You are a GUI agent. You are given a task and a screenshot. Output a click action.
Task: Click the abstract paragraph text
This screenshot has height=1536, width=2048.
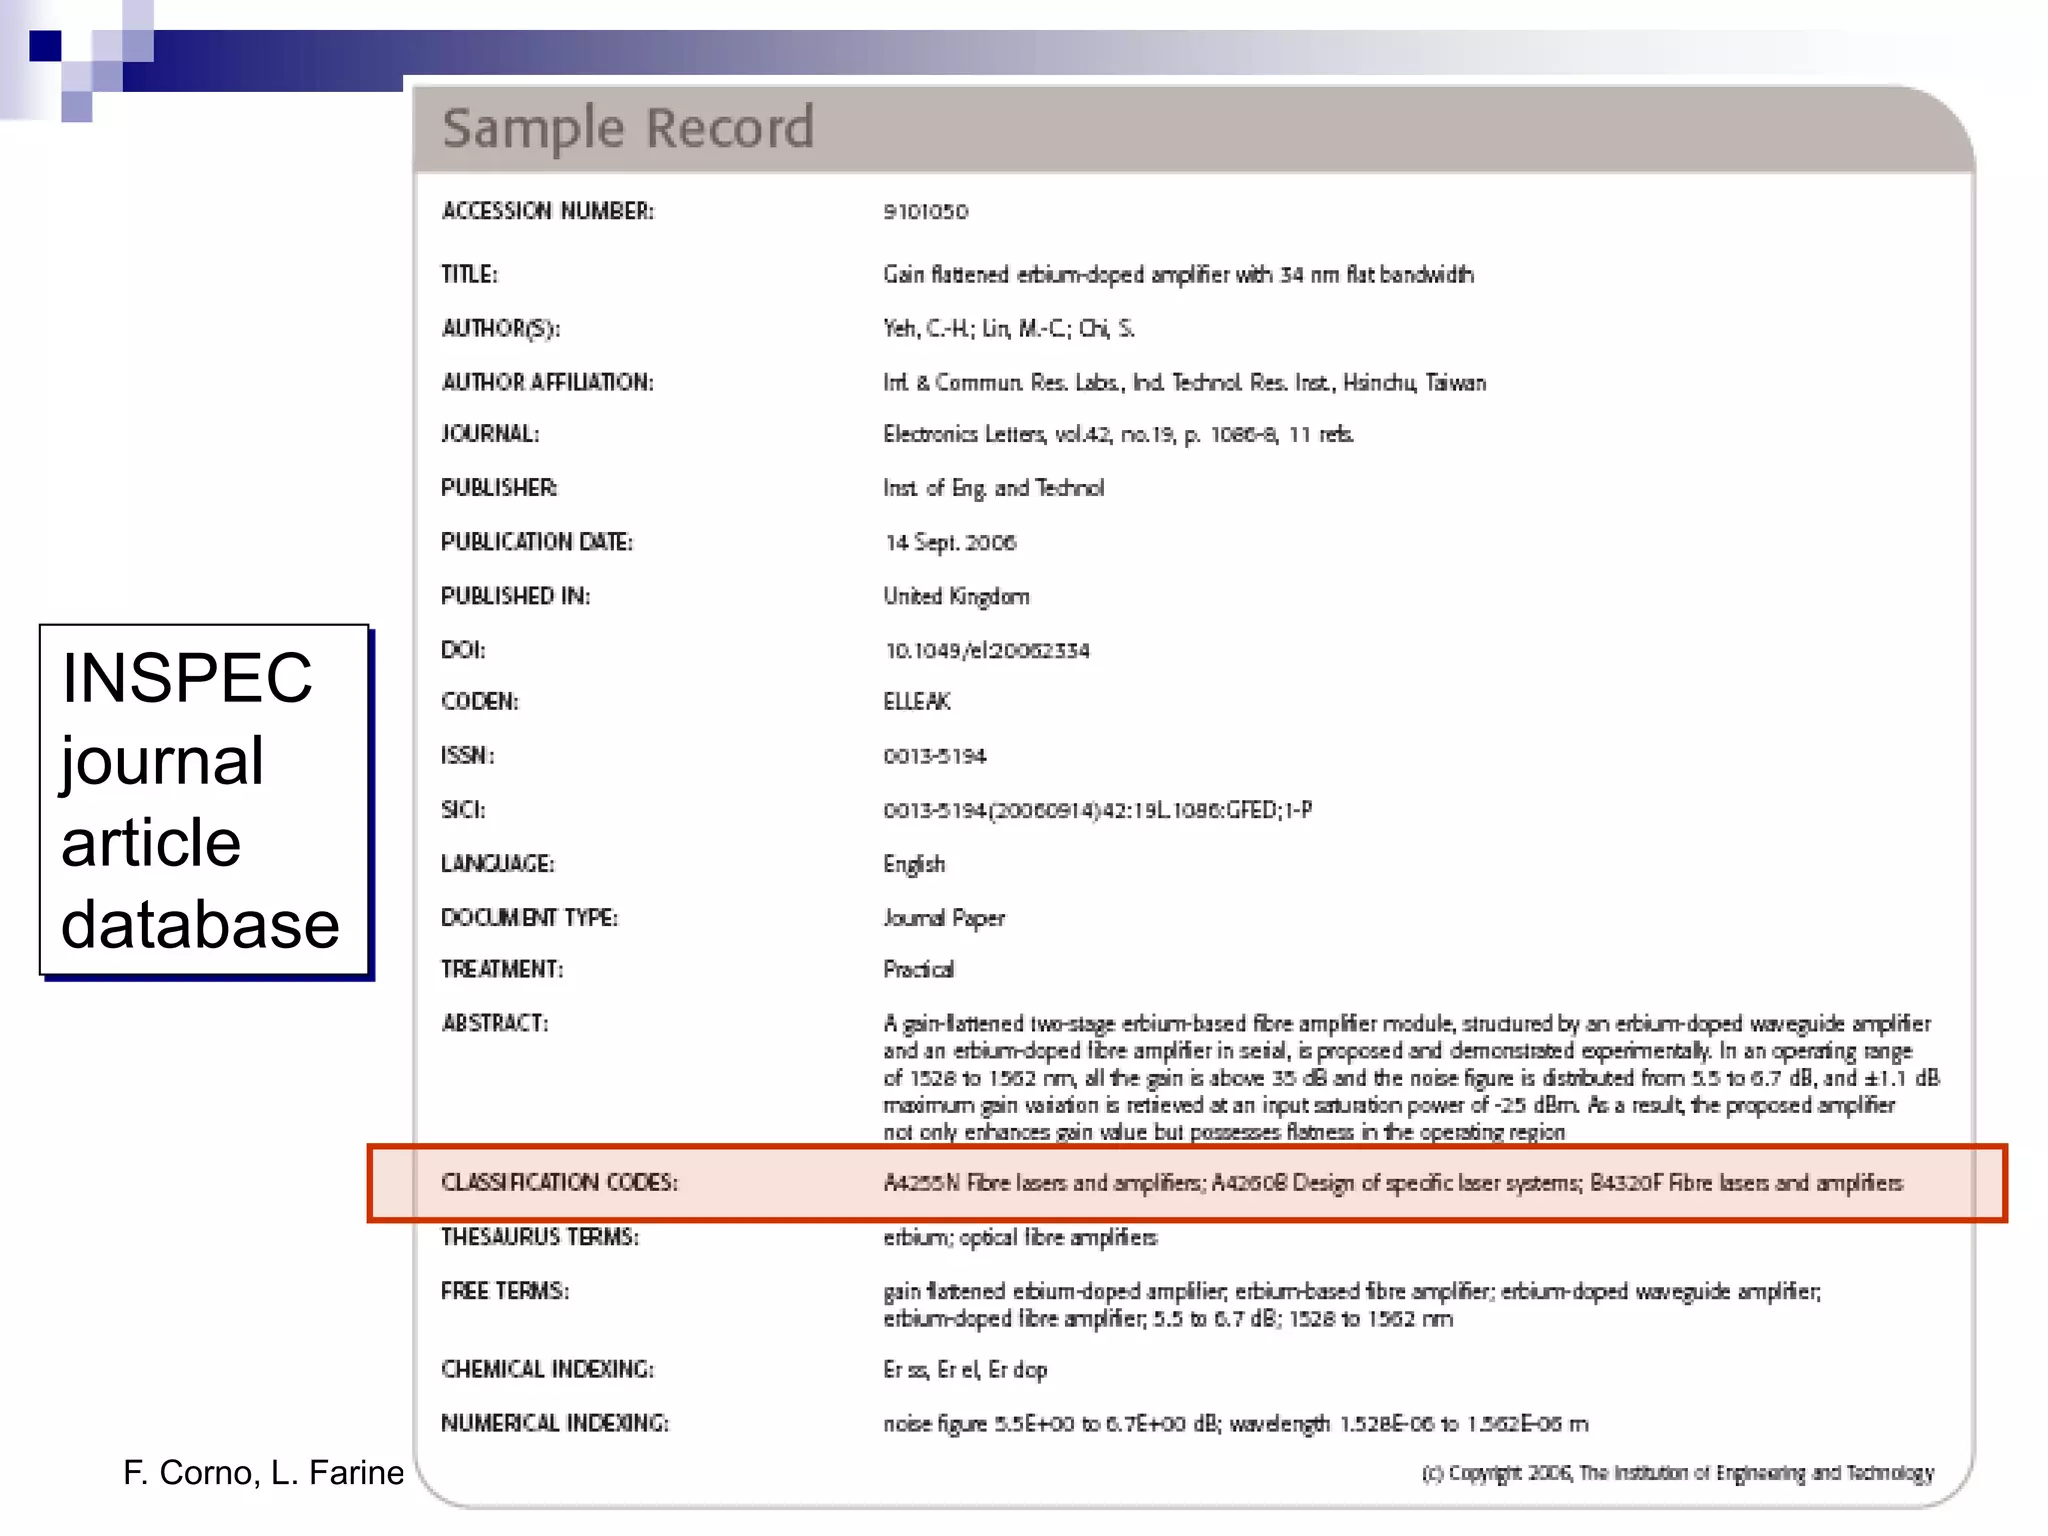(x=1411, y=1078)
